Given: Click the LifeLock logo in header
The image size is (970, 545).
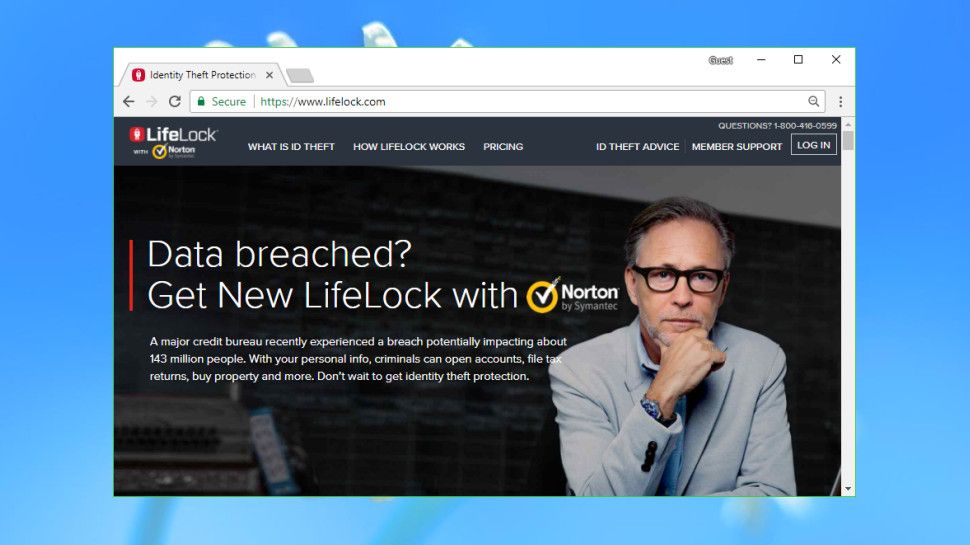Looking at the screenshot, I should click(x=173, y=142).
